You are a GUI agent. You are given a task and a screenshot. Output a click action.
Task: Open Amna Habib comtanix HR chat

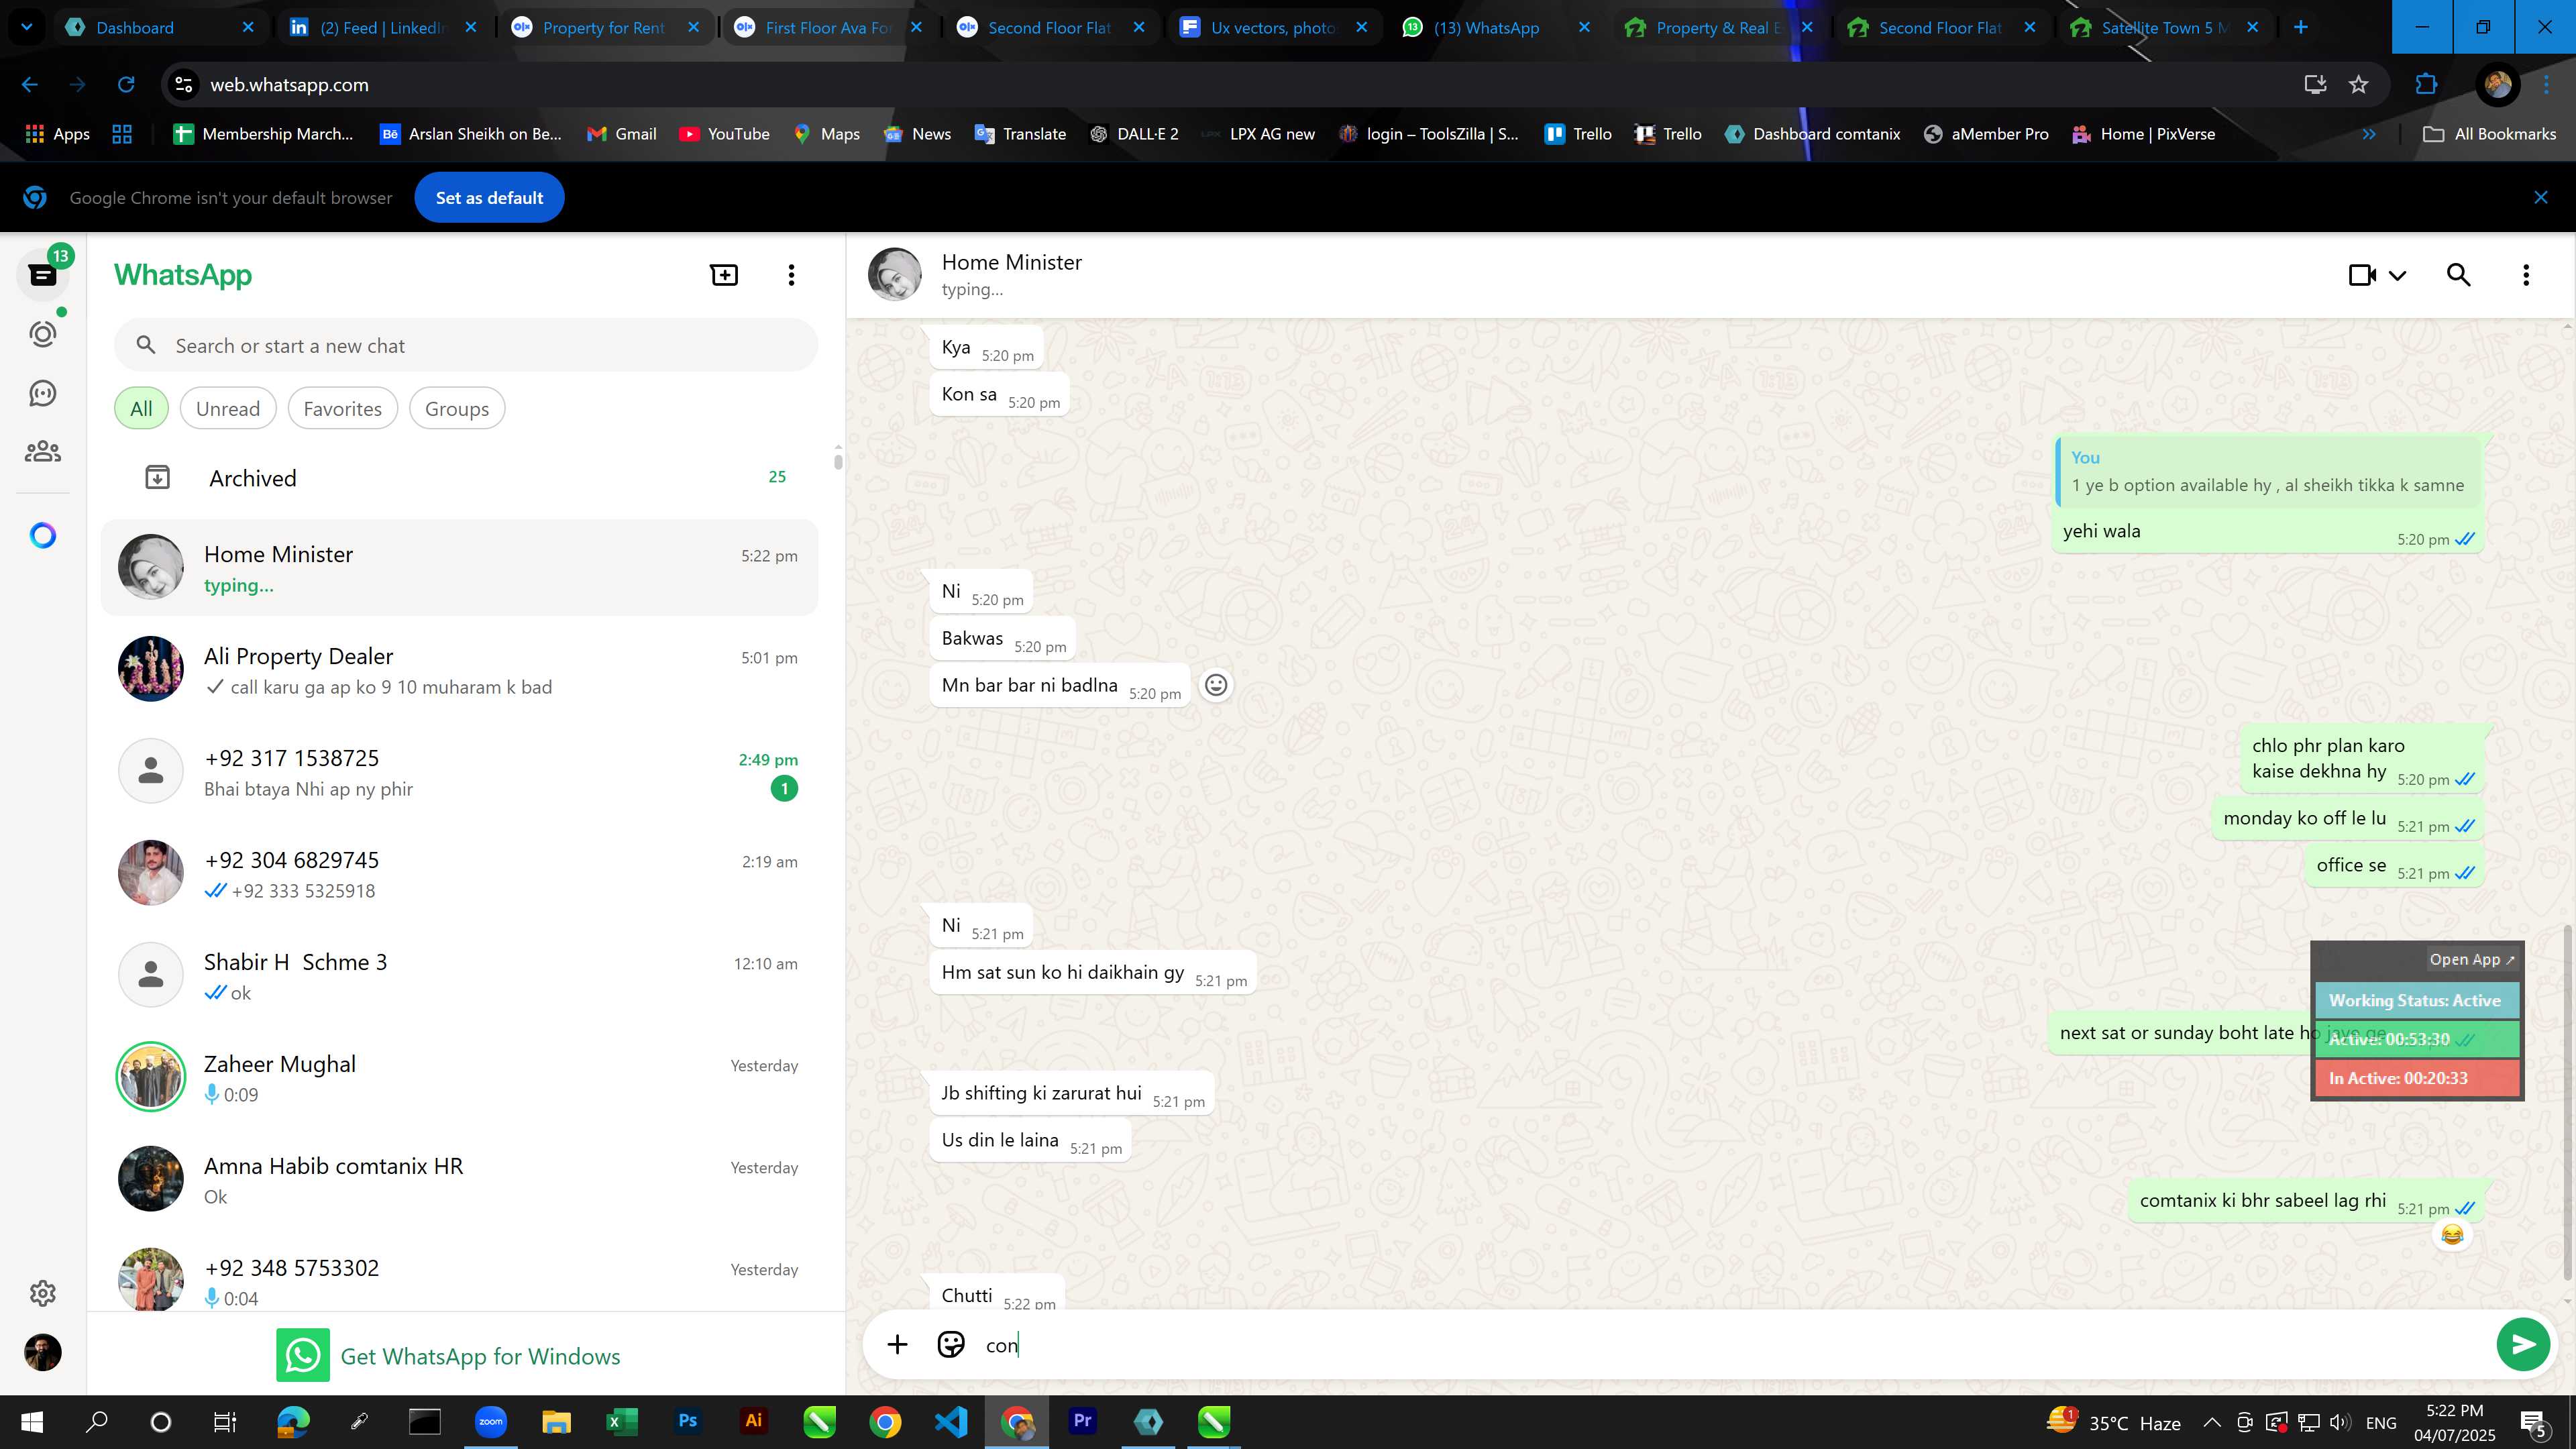(x=460, y=1180)
